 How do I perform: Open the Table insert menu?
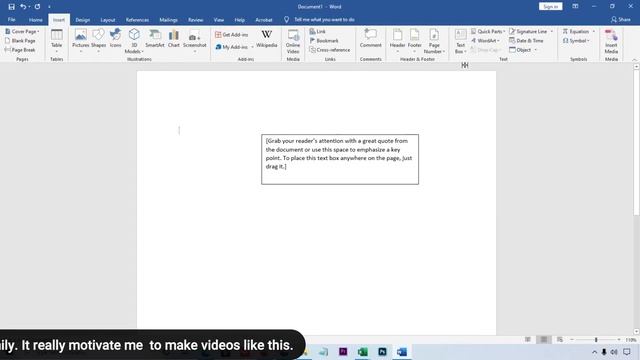tap(57, 41)
